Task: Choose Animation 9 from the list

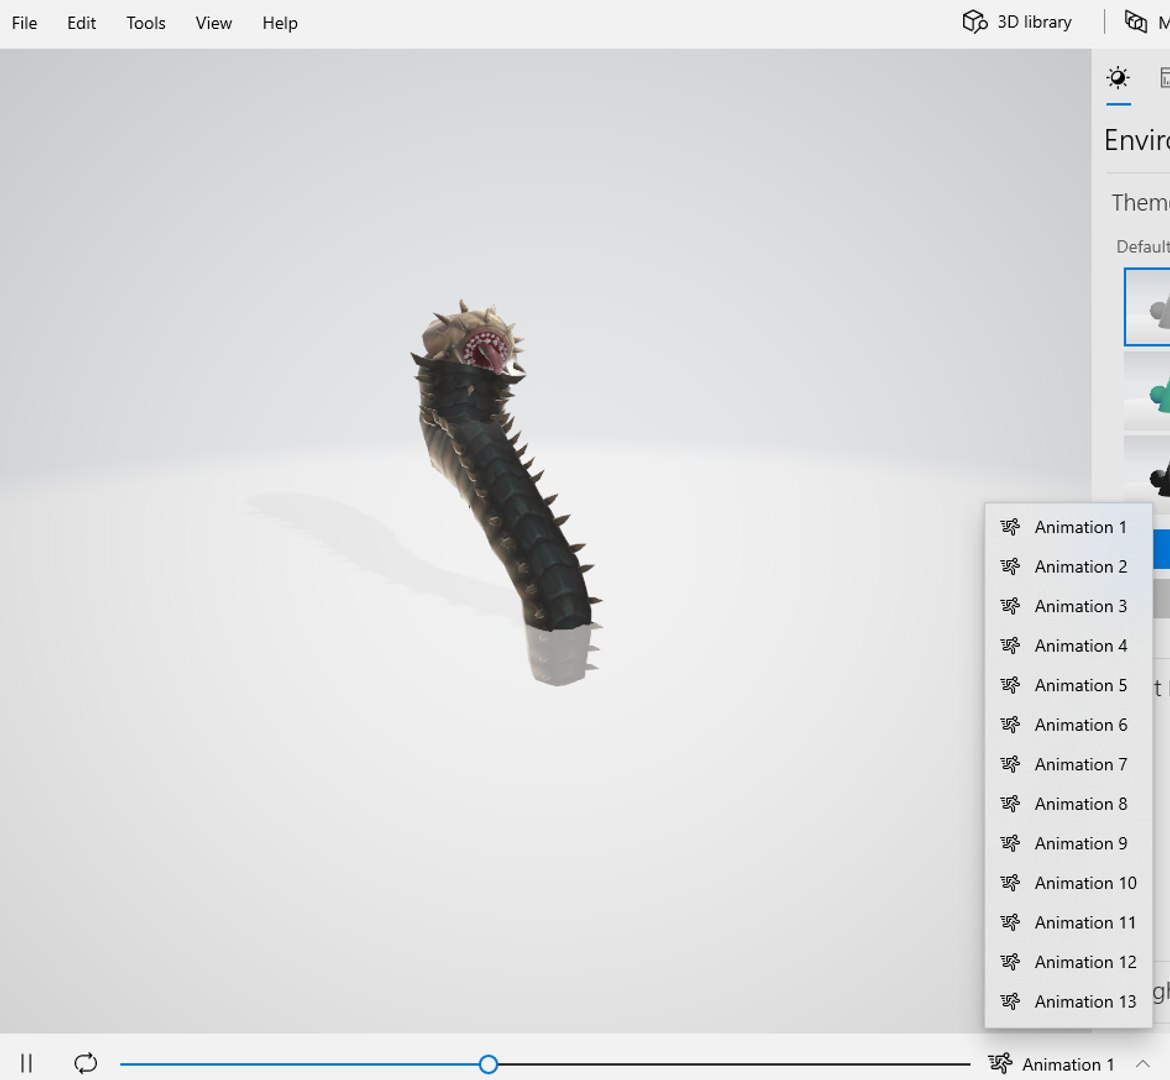Action: point(1069,843)
